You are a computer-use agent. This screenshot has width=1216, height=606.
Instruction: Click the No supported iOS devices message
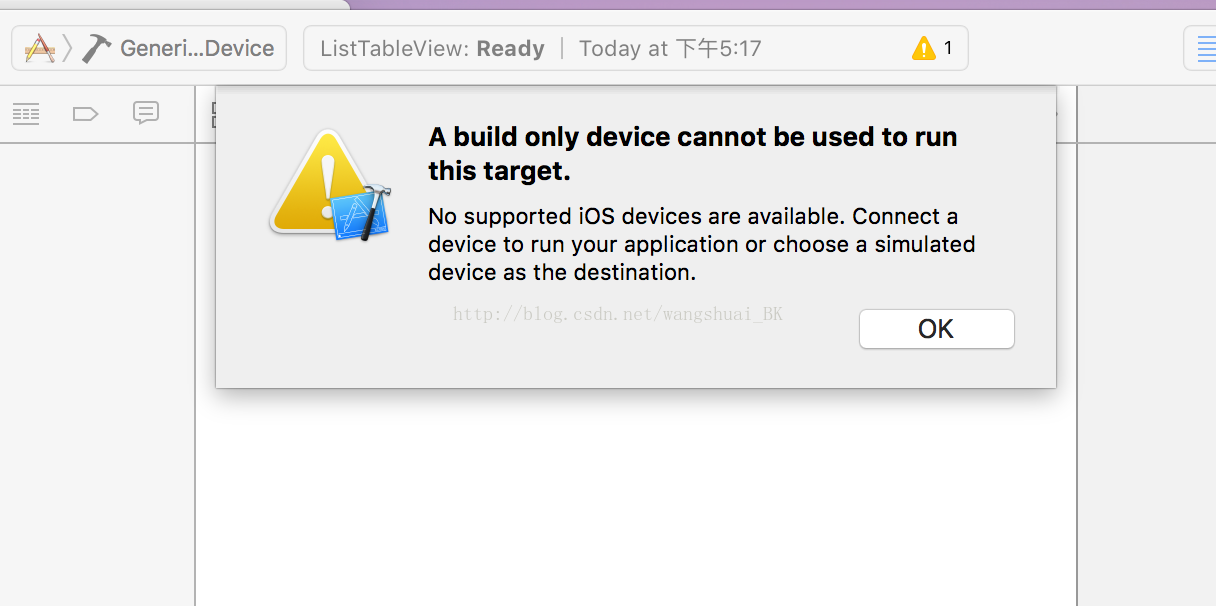(x=702, y=244)
